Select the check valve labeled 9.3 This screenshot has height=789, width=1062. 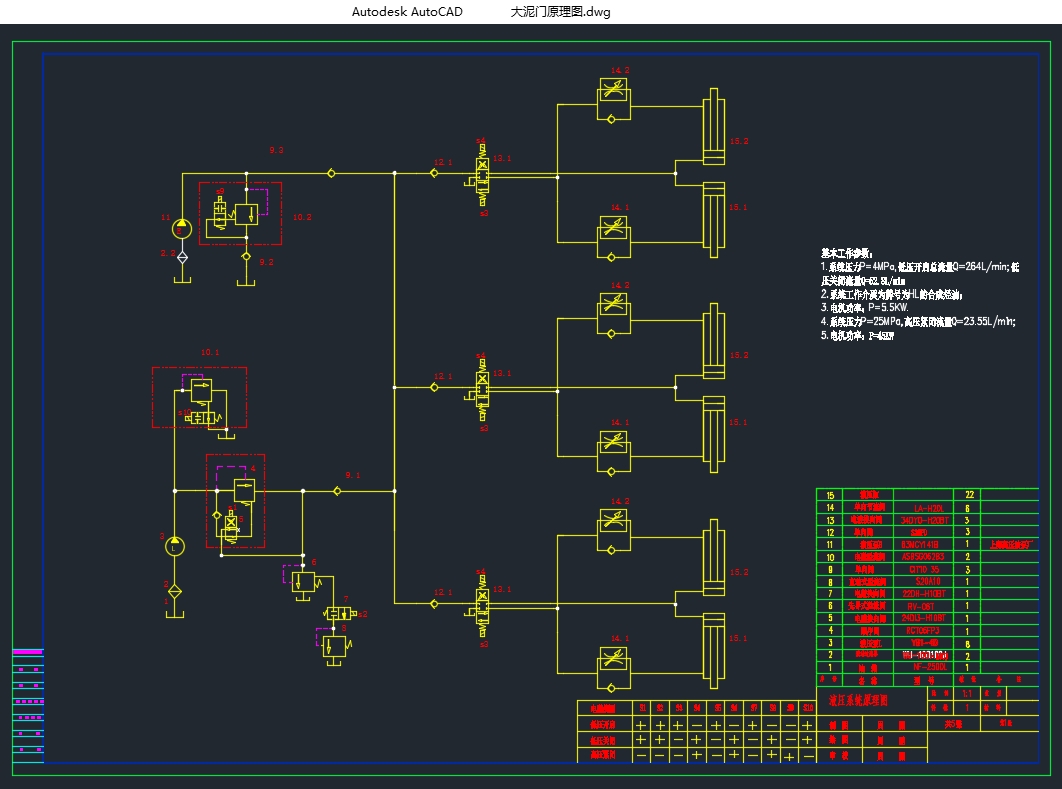click(332, 173)
